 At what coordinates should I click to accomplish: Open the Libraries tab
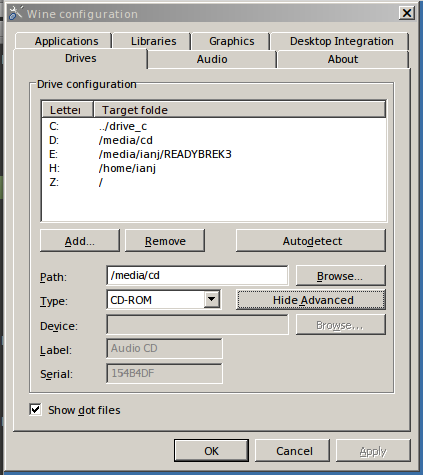pyautogui.click(x=153, y=41)
